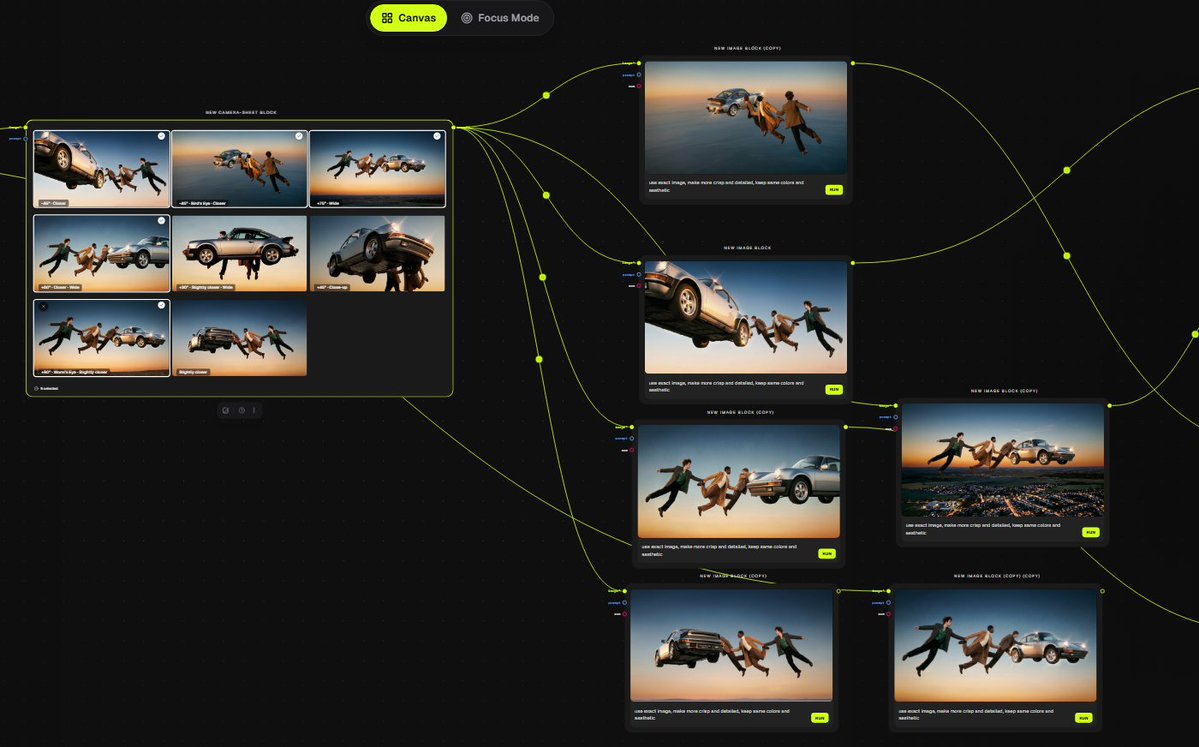Switch to Focus Mode

pos(502,17)
